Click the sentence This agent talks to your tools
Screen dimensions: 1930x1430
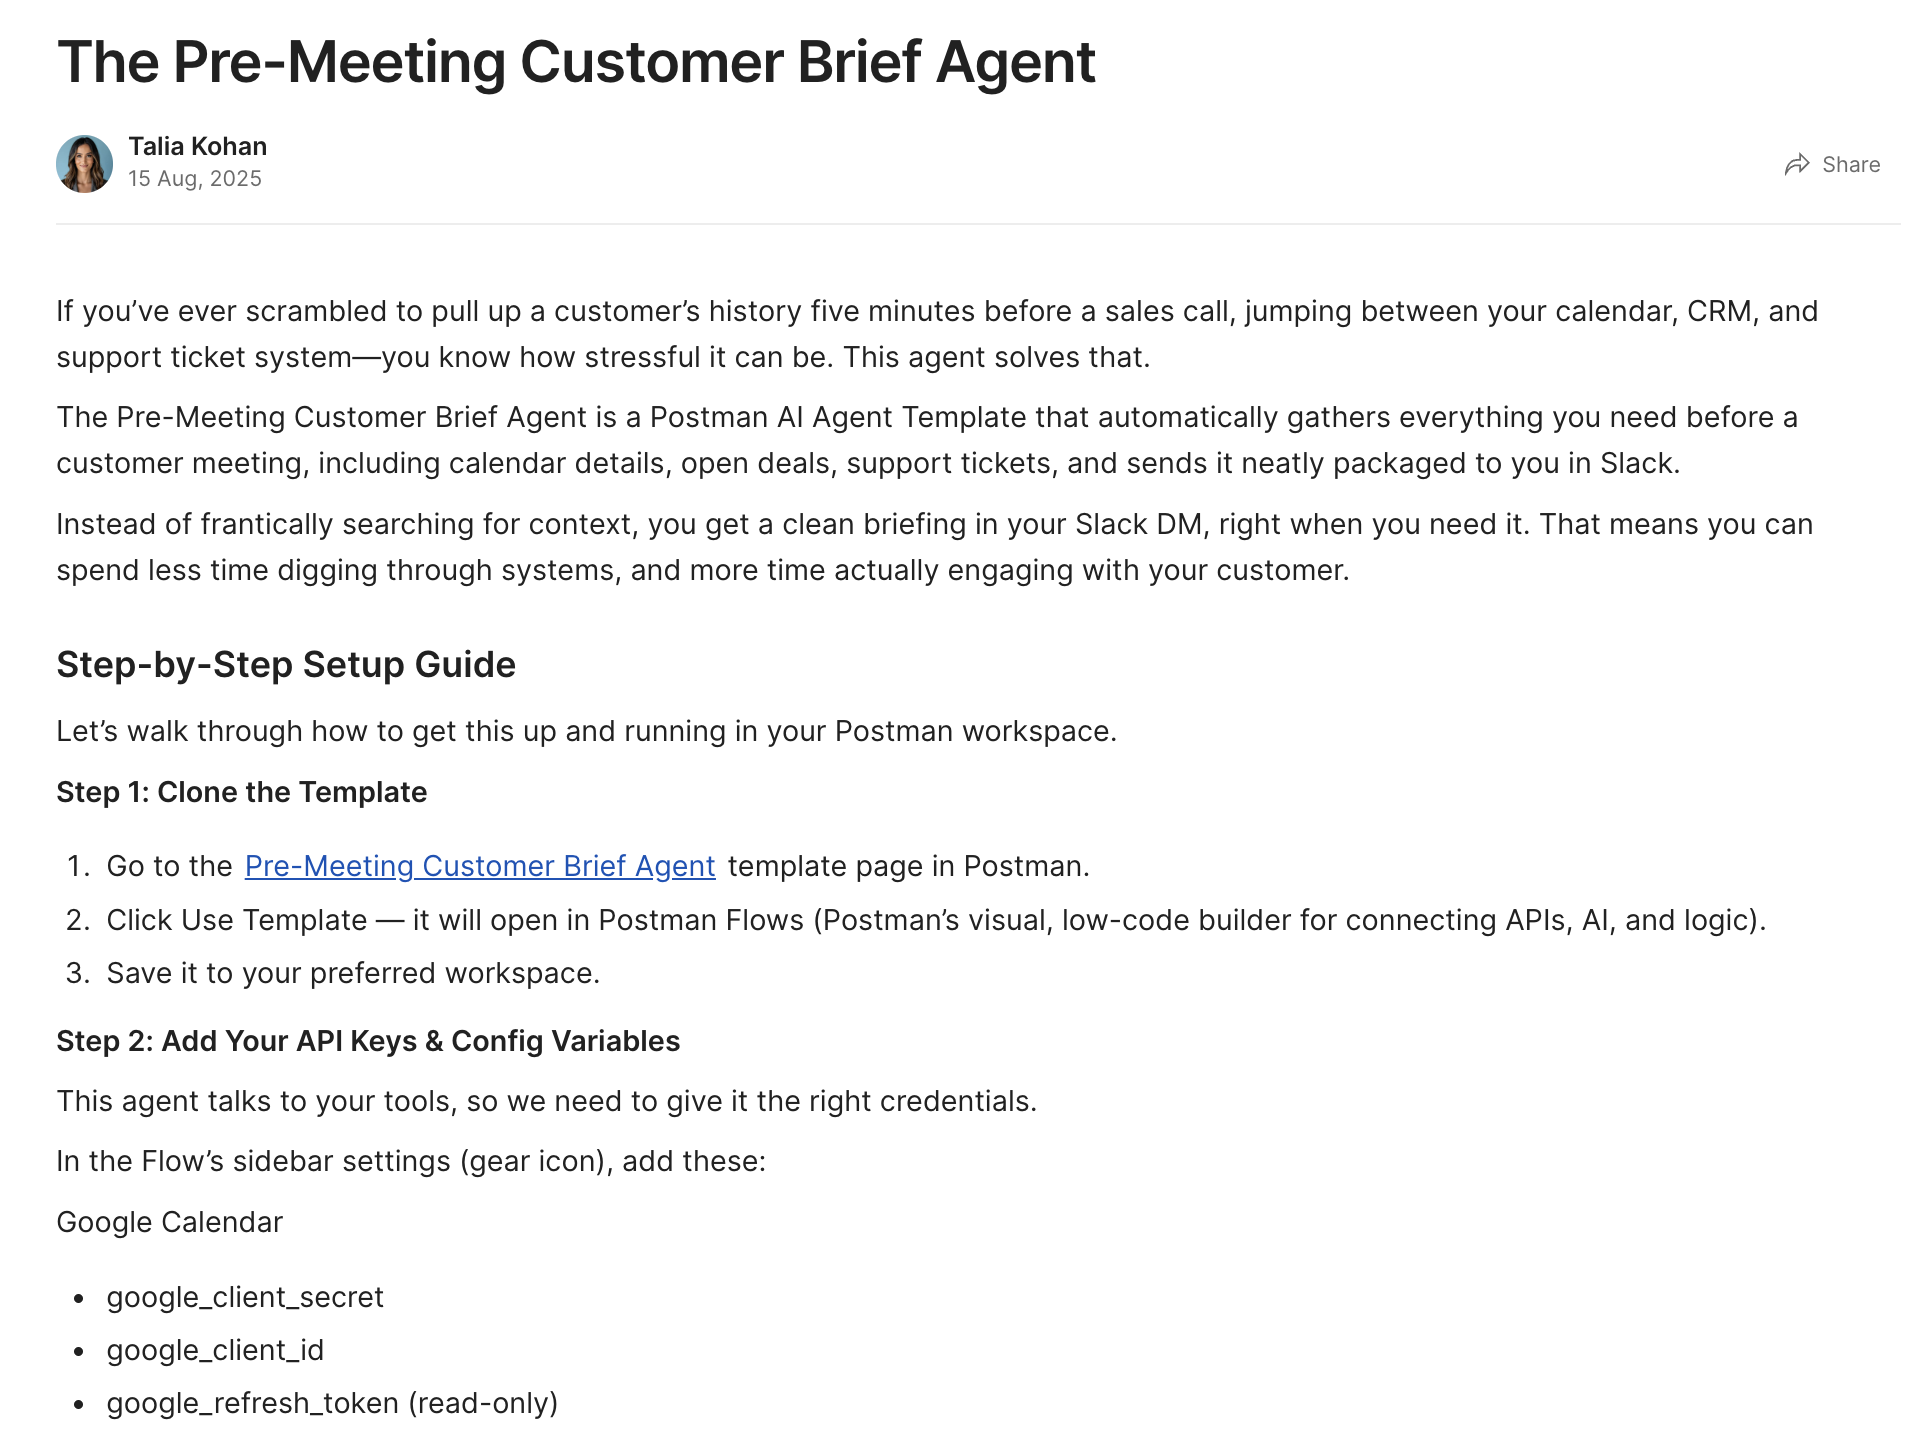(x=546, y=1101)
